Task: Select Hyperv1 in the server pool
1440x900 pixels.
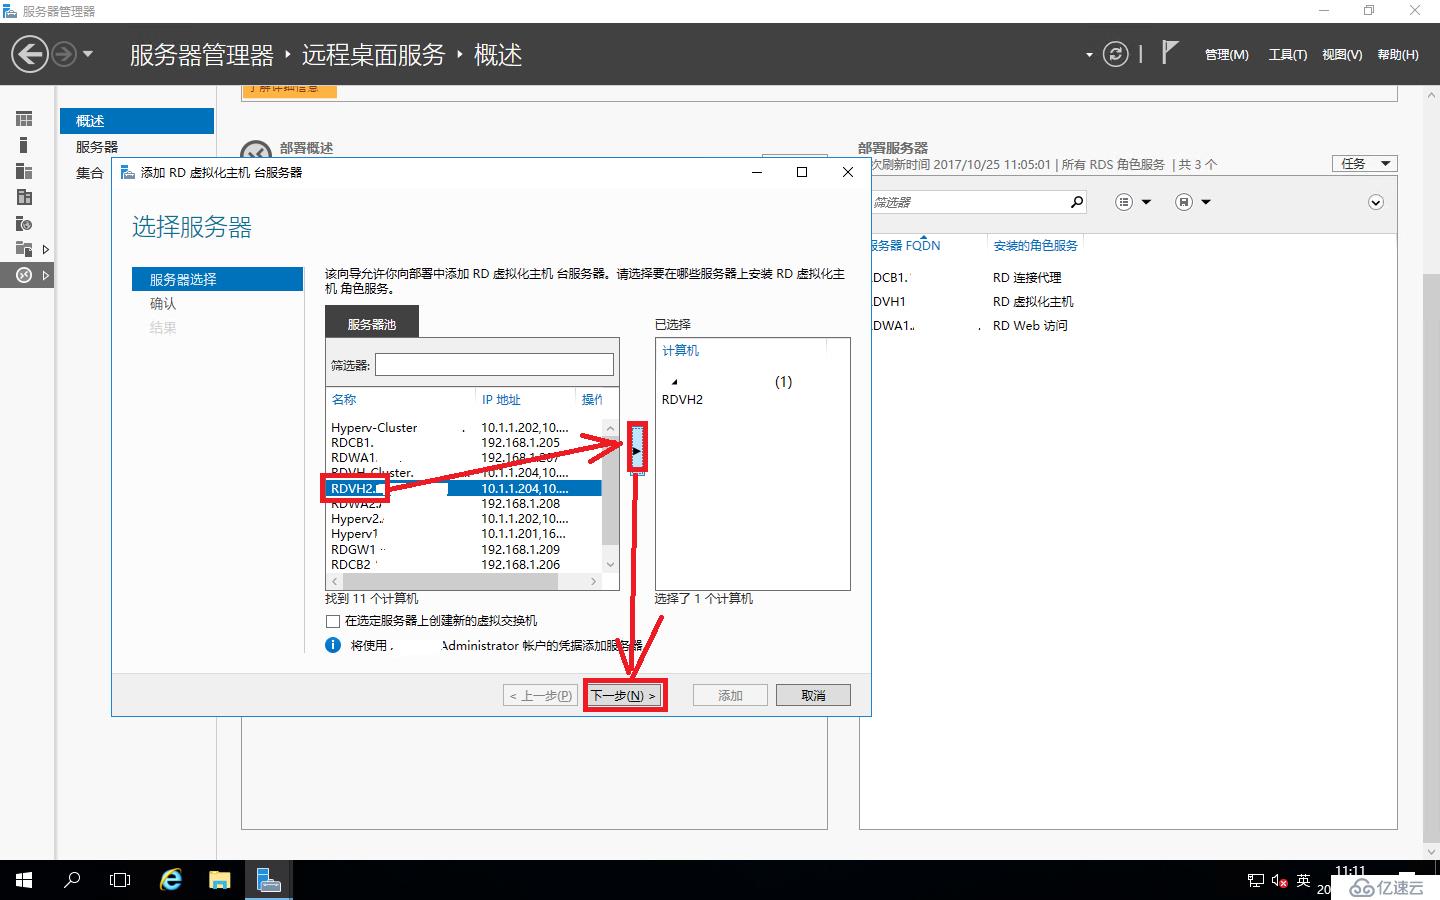Action: click(x=464, y=534)
